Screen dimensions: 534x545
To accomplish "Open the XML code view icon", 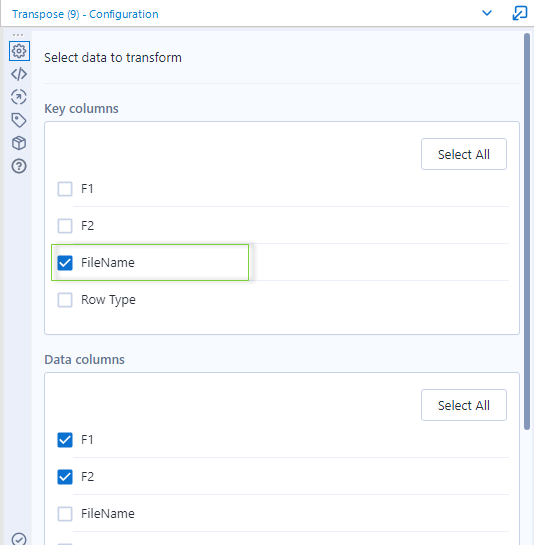I will click(x=19, y=74).
